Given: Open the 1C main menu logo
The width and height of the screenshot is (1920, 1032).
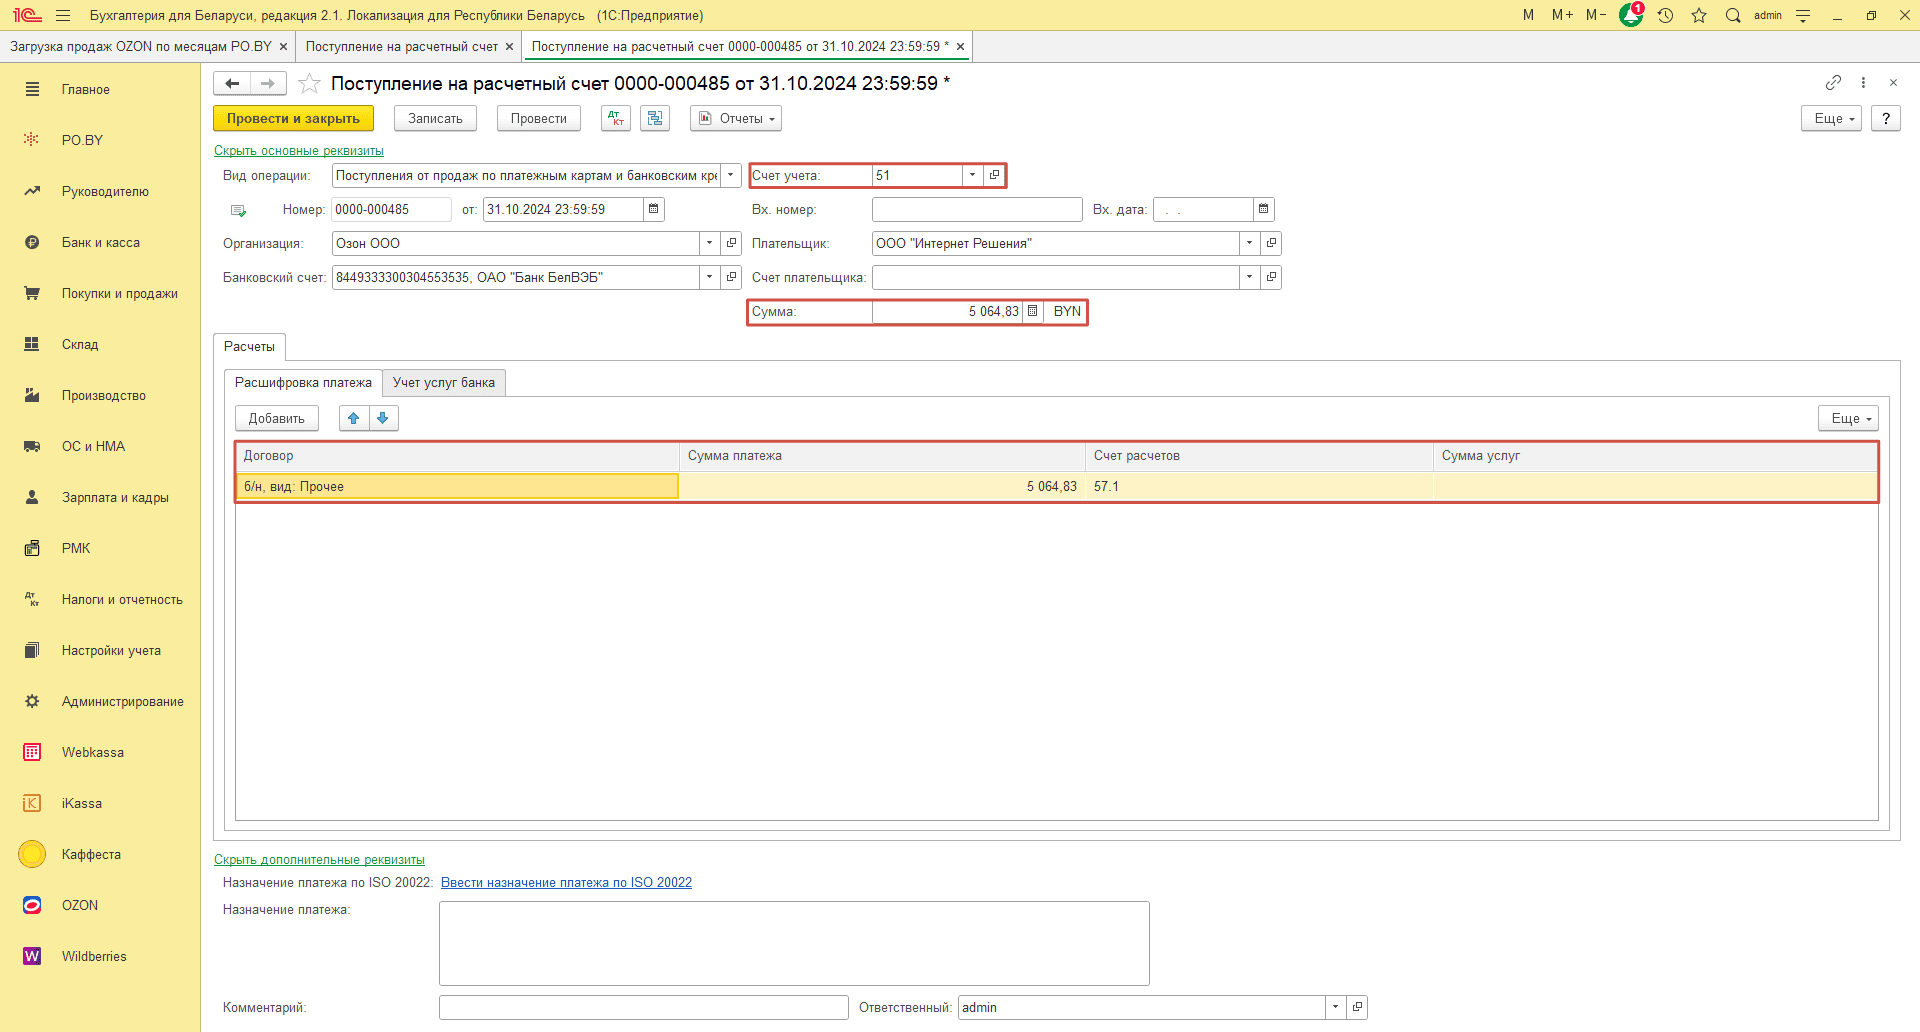Looking at the screenshot, I should [x=27, y=15].
